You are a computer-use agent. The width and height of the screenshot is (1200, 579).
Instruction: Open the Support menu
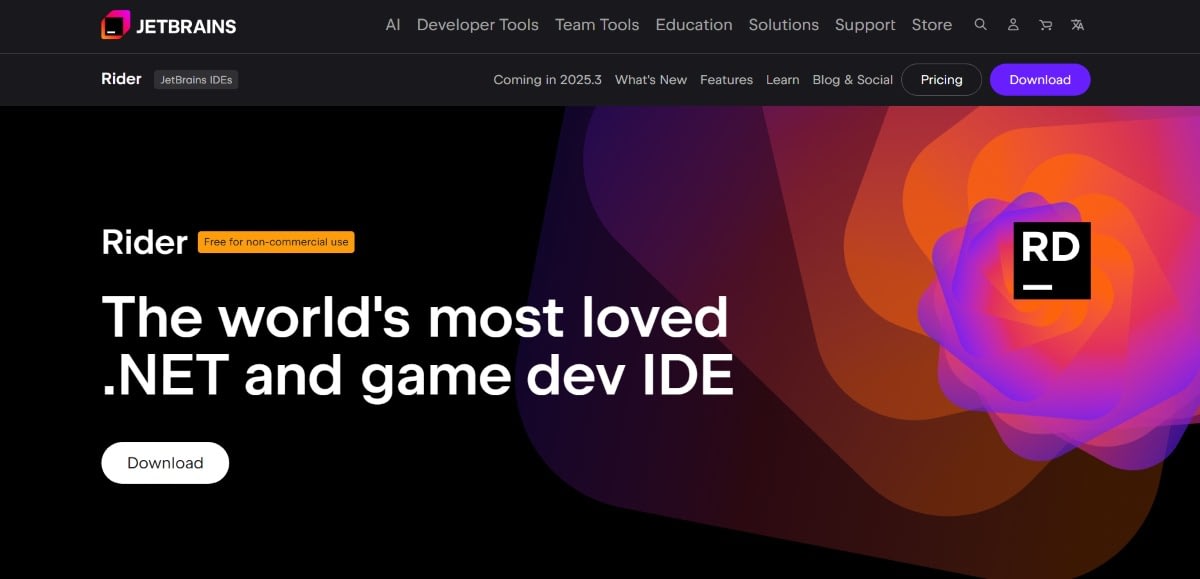click(x=865, y=25)
